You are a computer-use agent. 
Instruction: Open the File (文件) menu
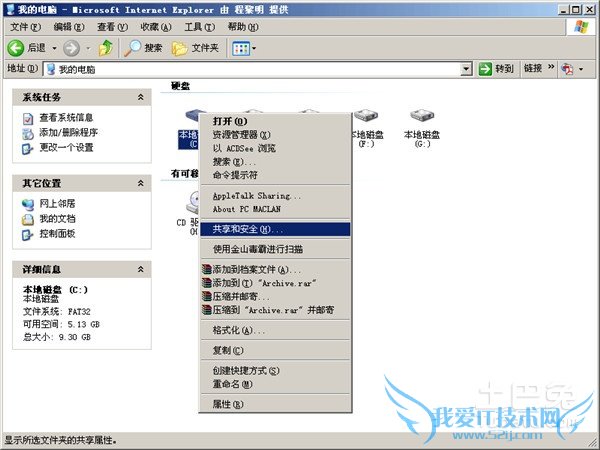tap(25, 27)
